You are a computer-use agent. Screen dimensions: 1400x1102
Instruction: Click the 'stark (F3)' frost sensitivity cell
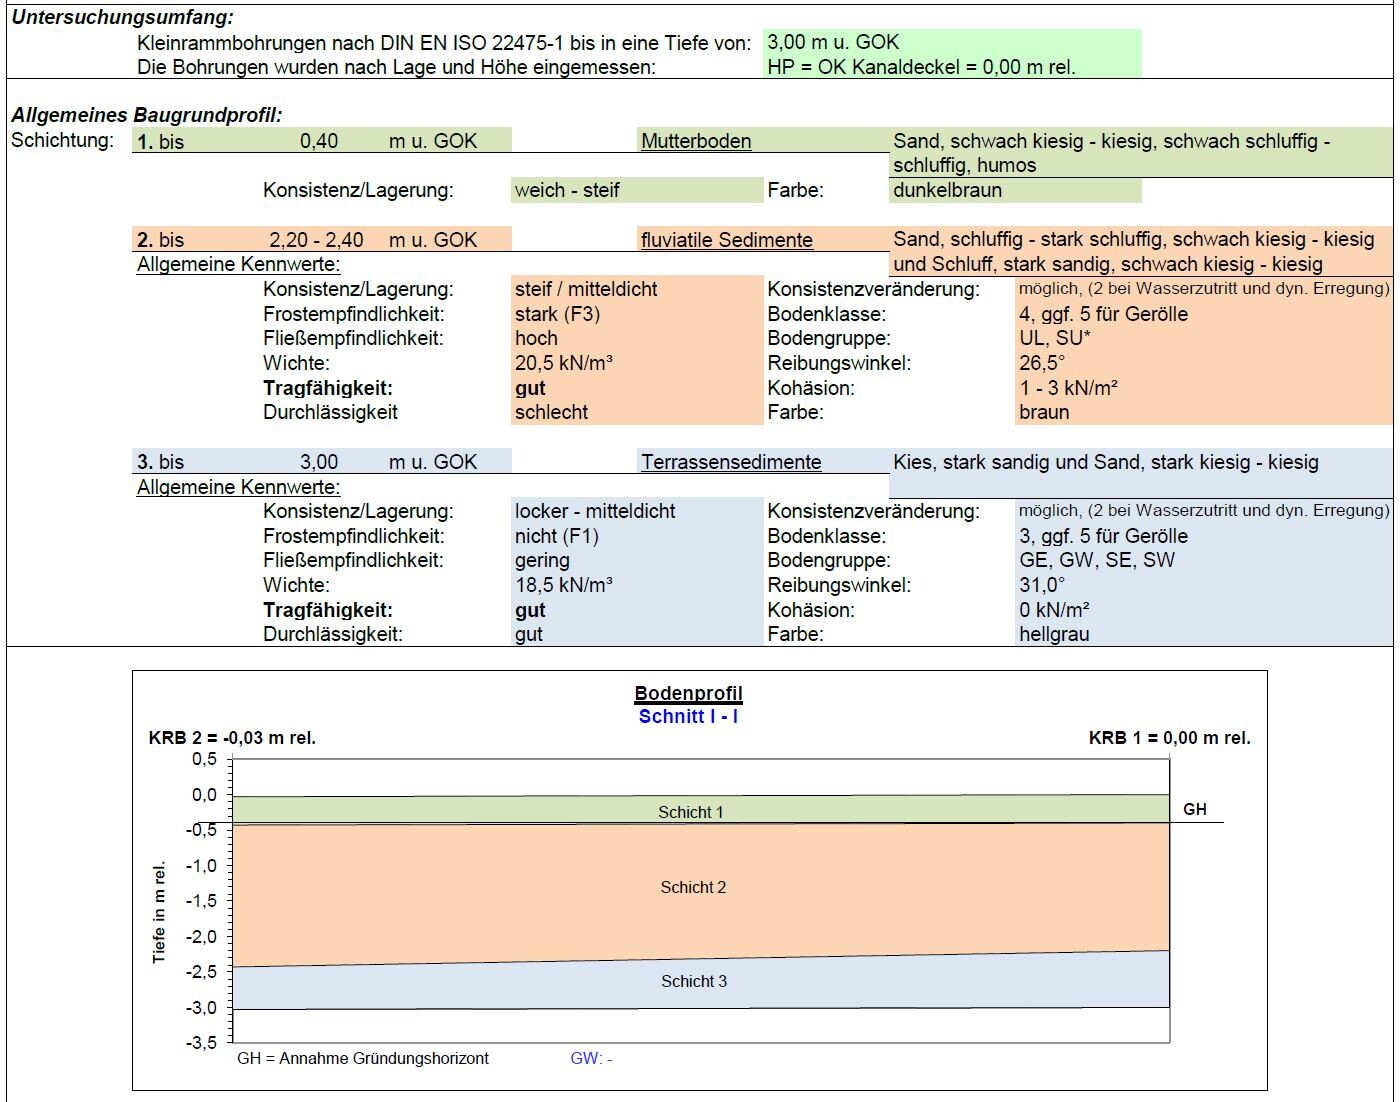(557, 314)
